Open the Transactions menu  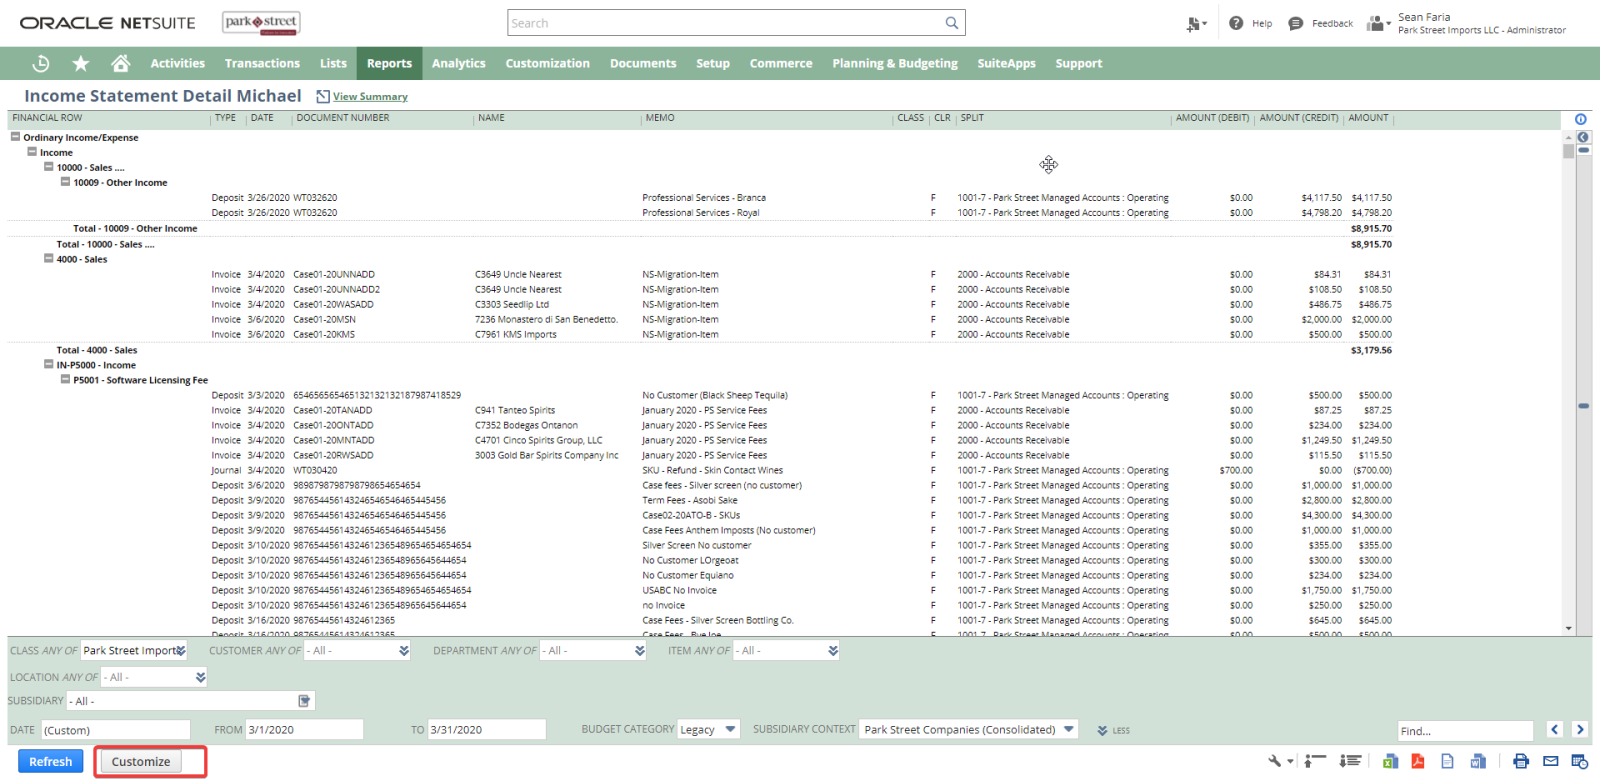click(x=262, y=64)
